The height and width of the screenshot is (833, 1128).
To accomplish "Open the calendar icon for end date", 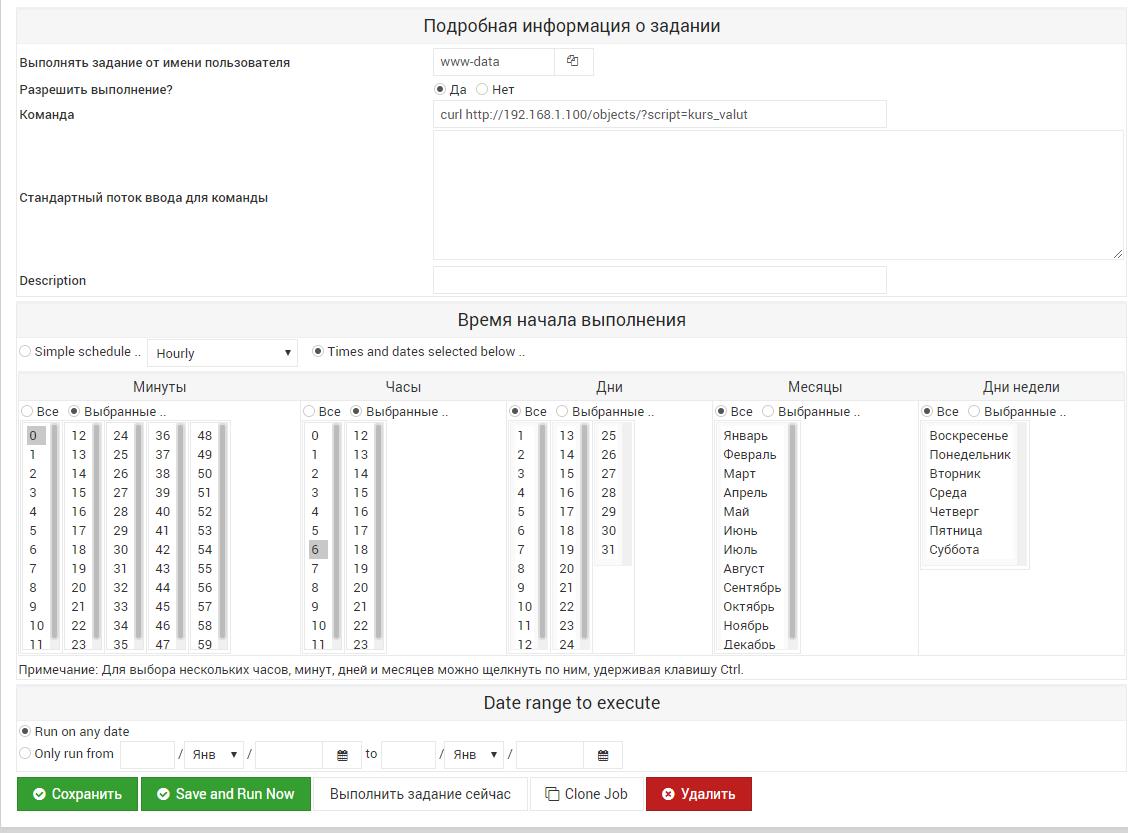I will click(x=603, y=755).
